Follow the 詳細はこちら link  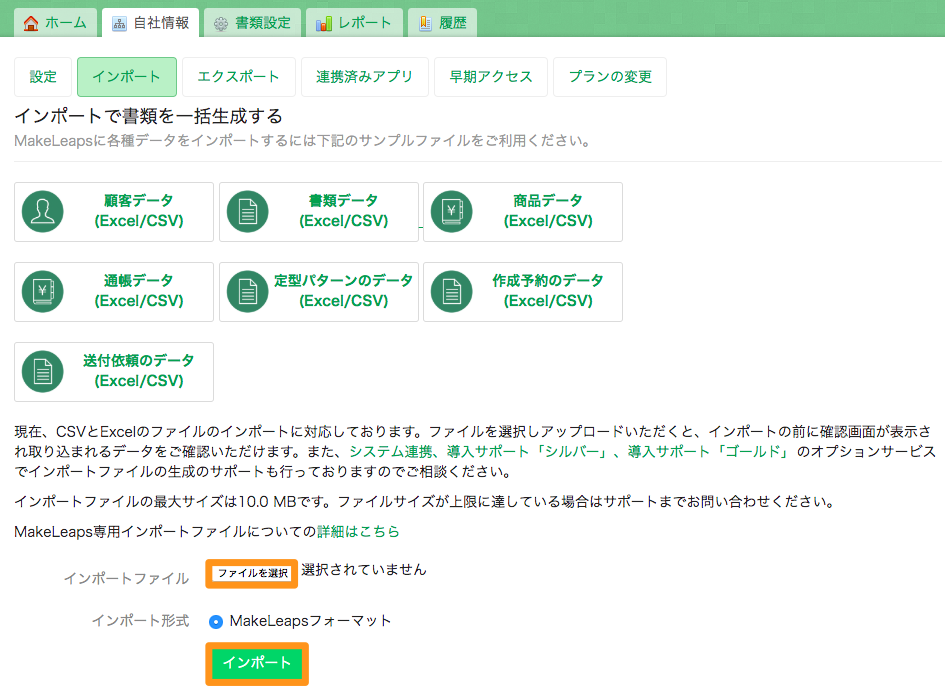pyautogui.click(x=358, y=531)
